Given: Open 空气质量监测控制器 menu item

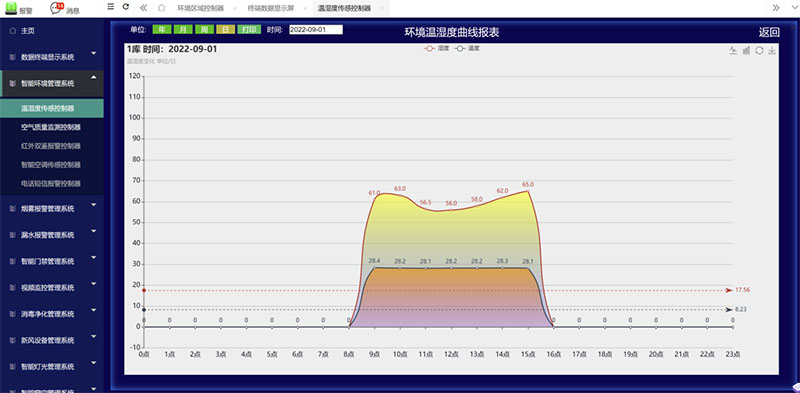Looking at the screenshot, I should [x=52, y=127].
